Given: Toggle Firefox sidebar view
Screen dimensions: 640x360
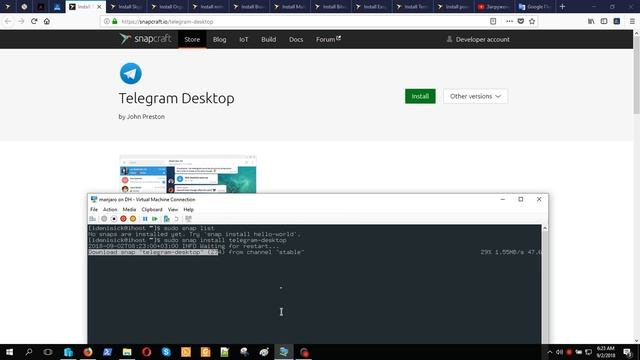Looking at the screenshot, I should [604, 21].
